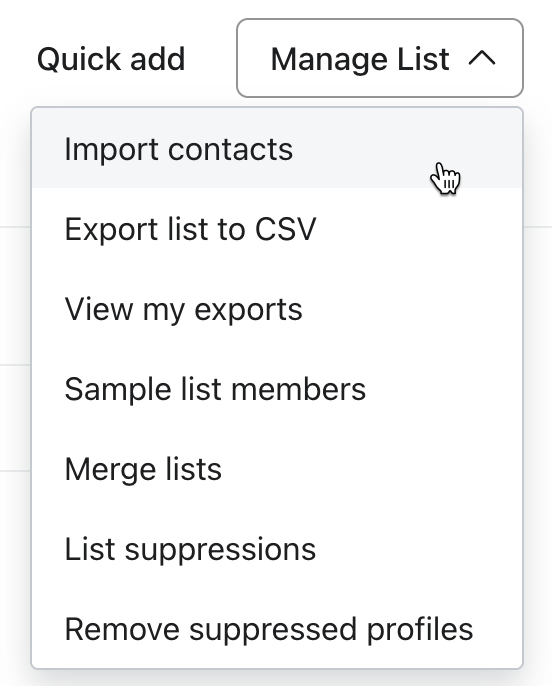Select Import contacts from the menu

(277, 149)
